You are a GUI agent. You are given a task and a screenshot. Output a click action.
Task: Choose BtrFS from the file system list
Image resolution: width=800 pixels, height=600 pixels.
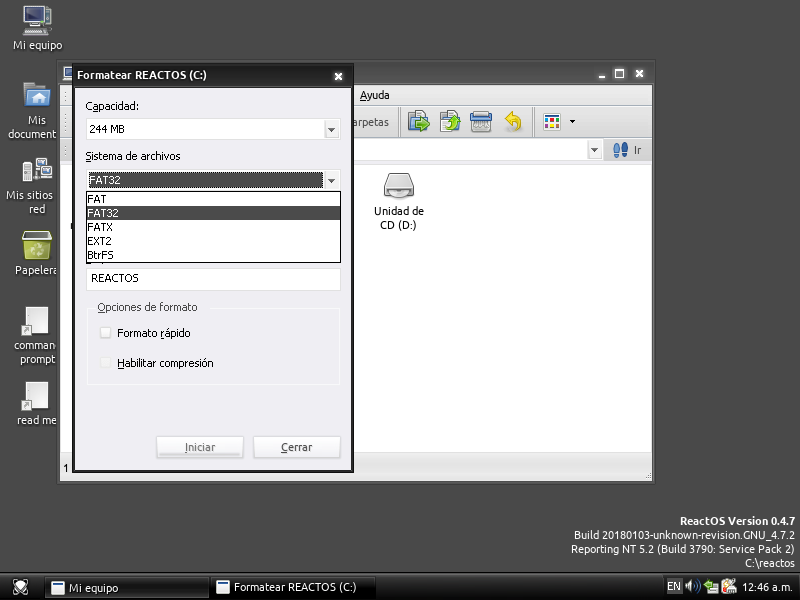tap(213, 255)
